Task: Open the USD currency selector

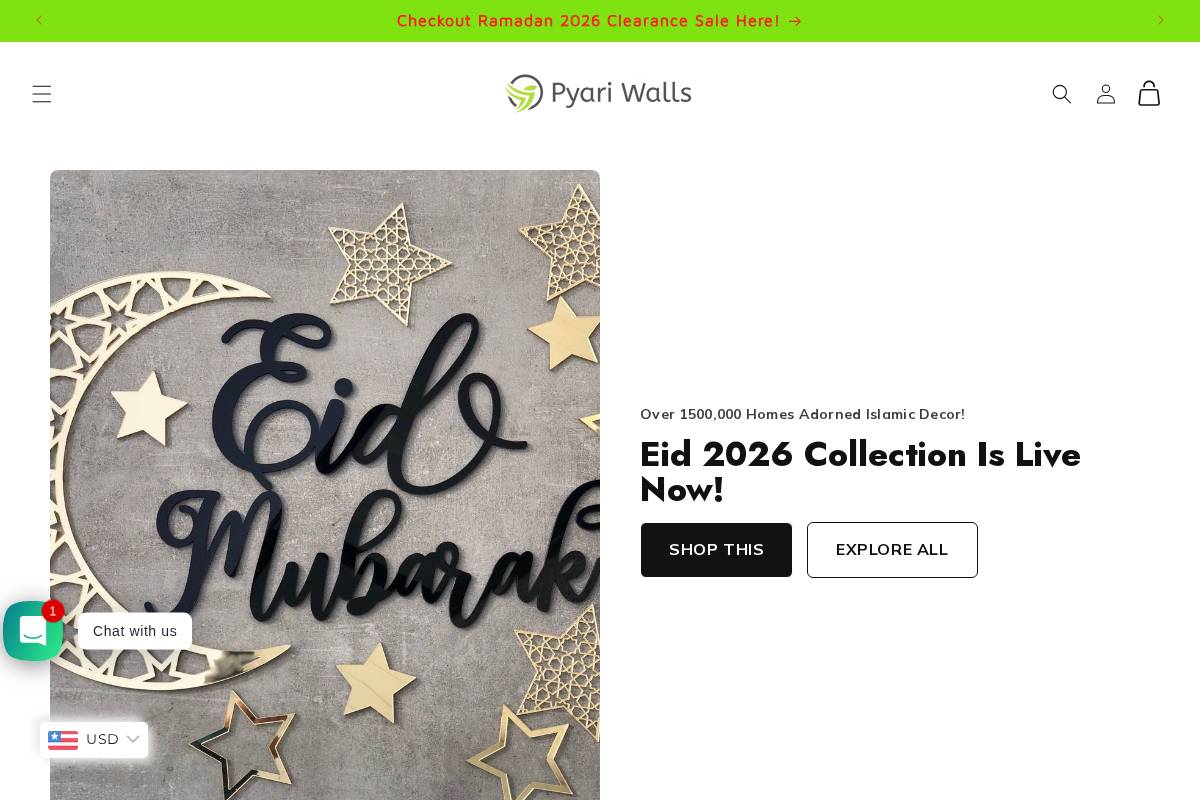Action: pos(94,740)
